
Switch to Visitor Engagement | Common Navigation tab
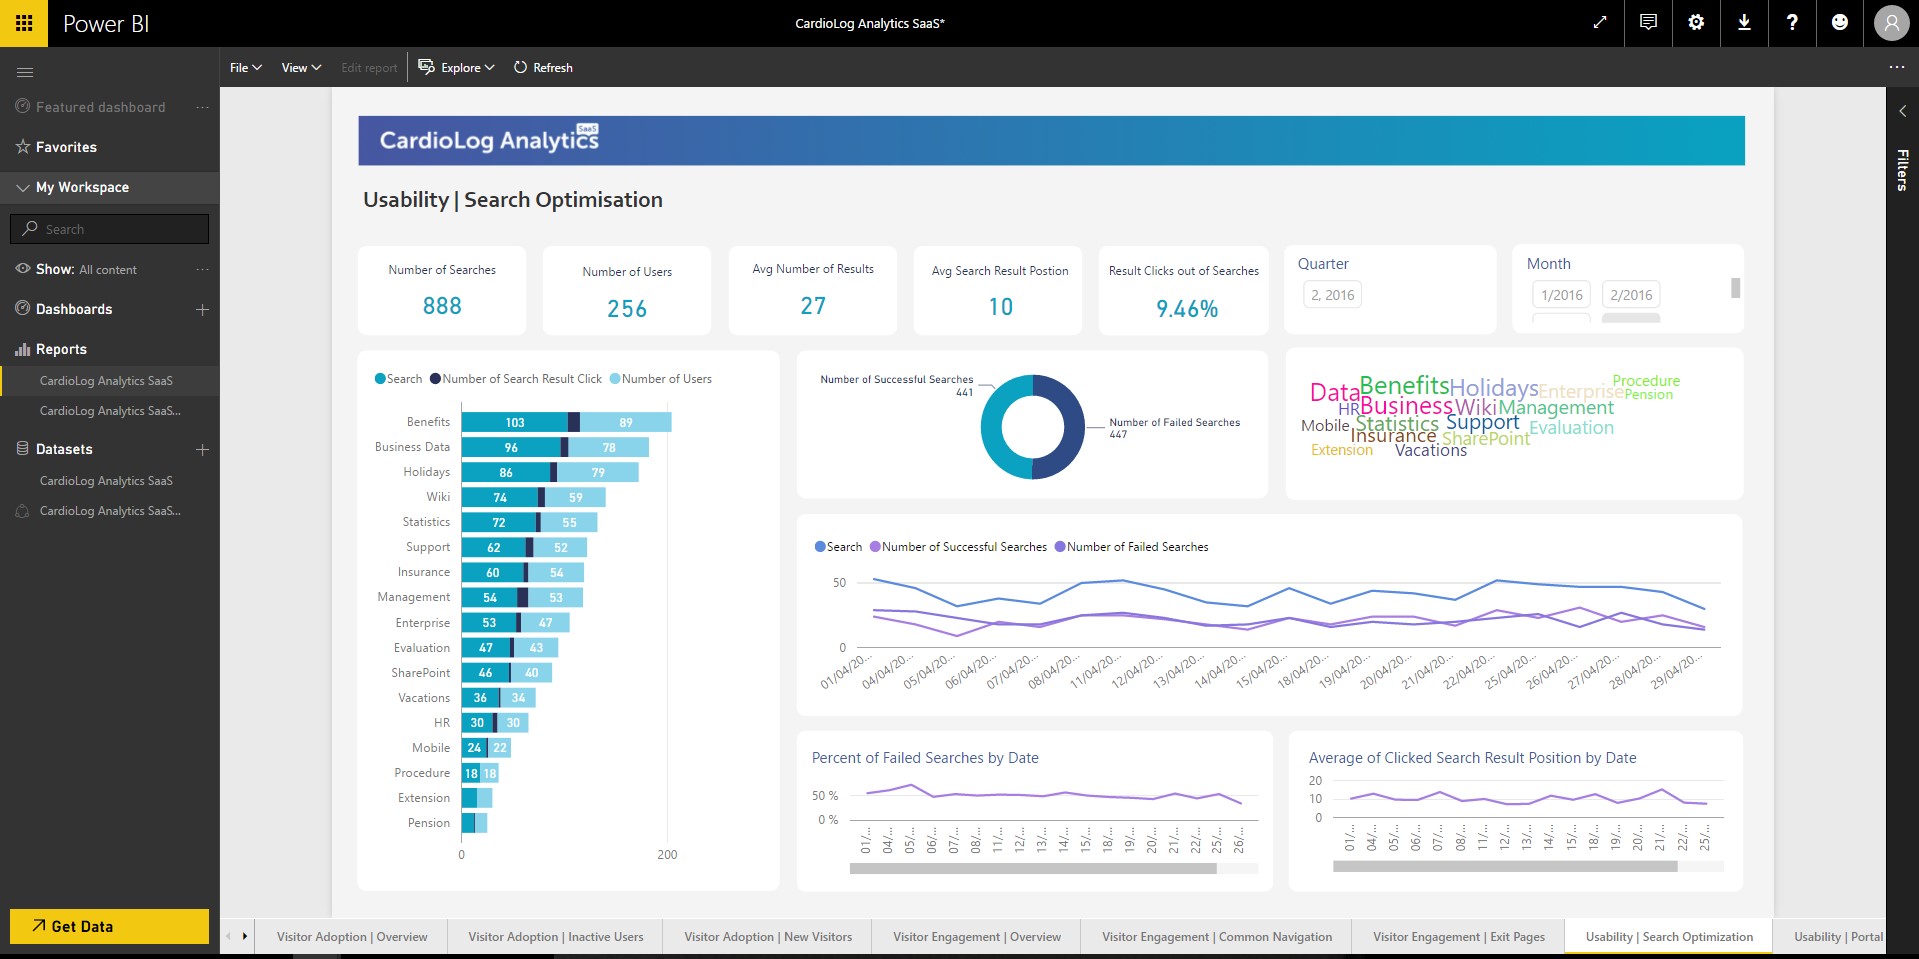tap(1217, 937)
